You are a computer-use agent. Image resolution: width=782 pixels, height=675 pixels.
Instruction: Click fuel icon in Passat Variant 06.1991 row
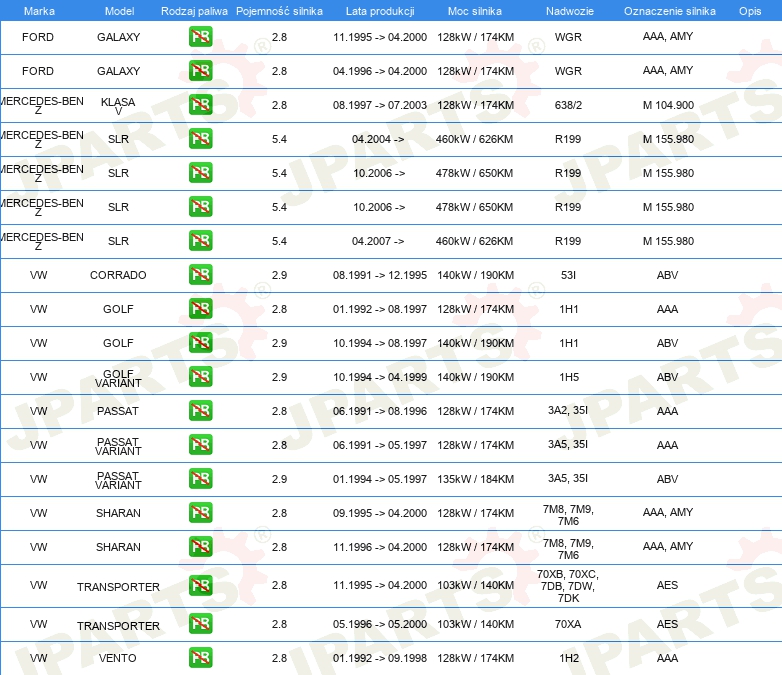tap(200, 445)
